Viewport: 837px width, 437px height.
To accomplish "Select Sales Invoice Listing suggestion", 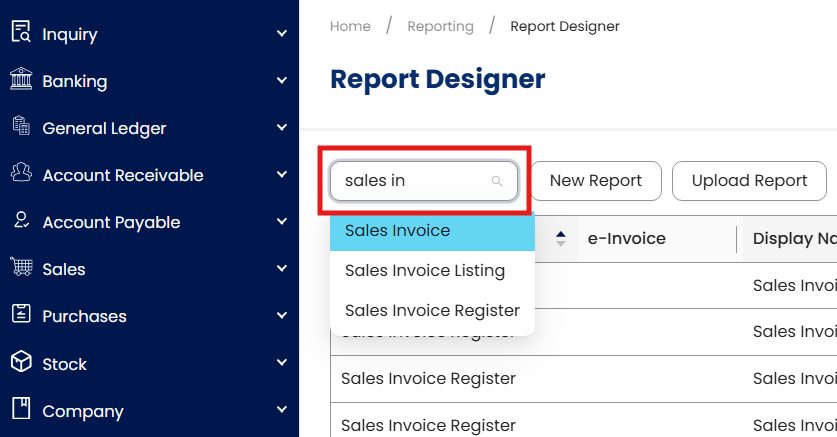I will pos(425,271).
